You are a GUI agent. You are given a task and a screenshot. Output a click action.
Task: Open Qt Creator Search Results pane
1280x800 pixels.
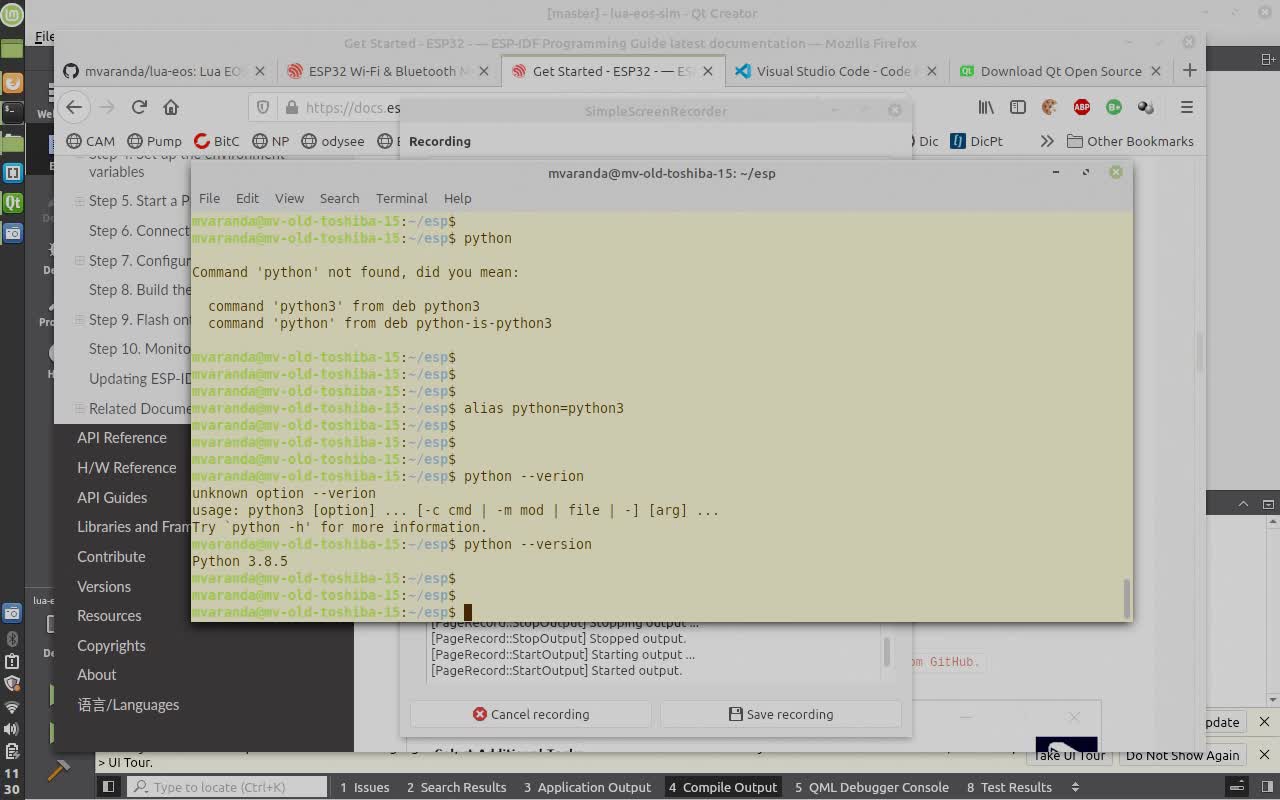456,787
